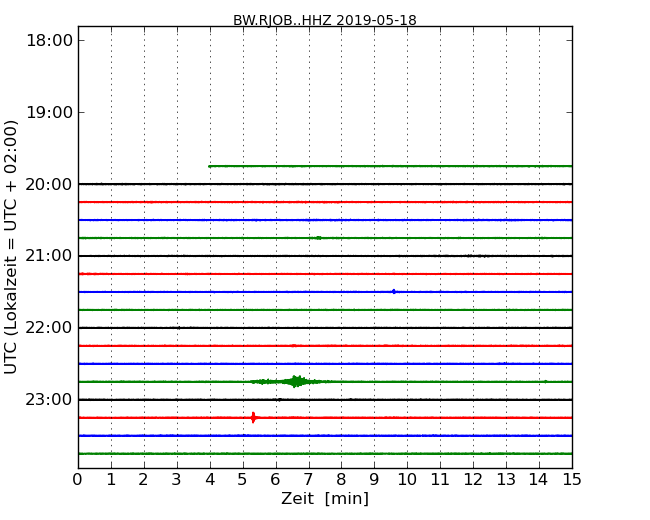Click the black trace at 22:00
Screen dimensions: 650x520
[x=325, y=328]
